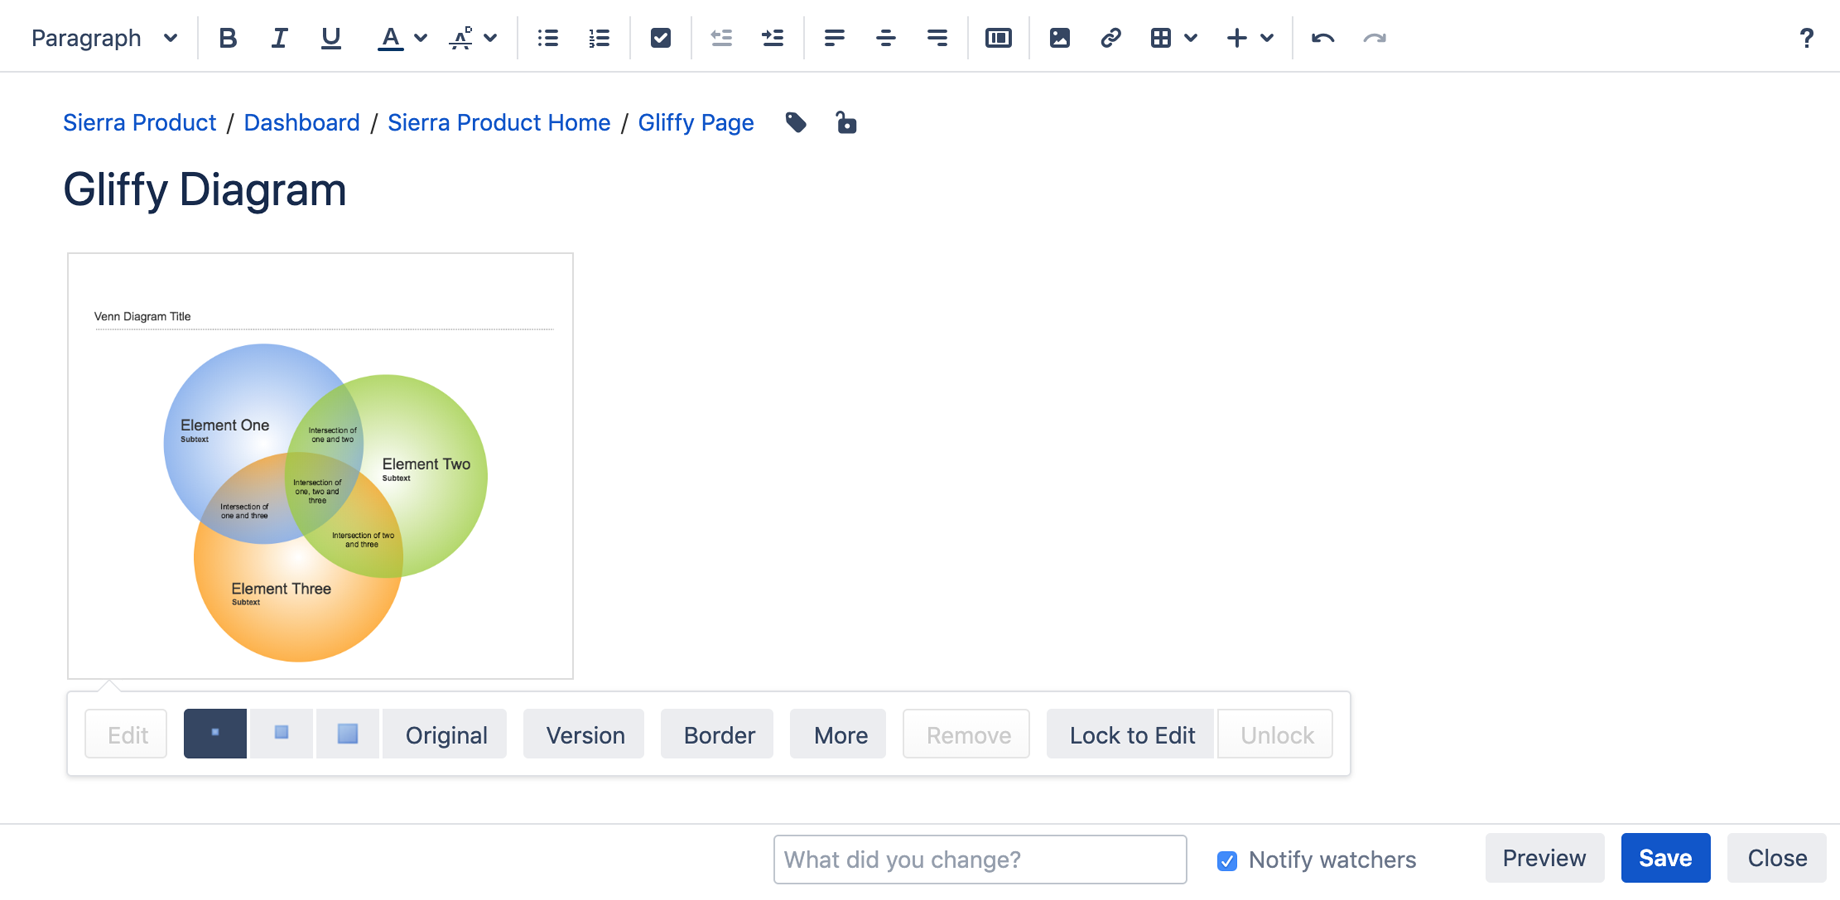
Task: Click the disabled Edit diagram button
Action: pos(127,735)
